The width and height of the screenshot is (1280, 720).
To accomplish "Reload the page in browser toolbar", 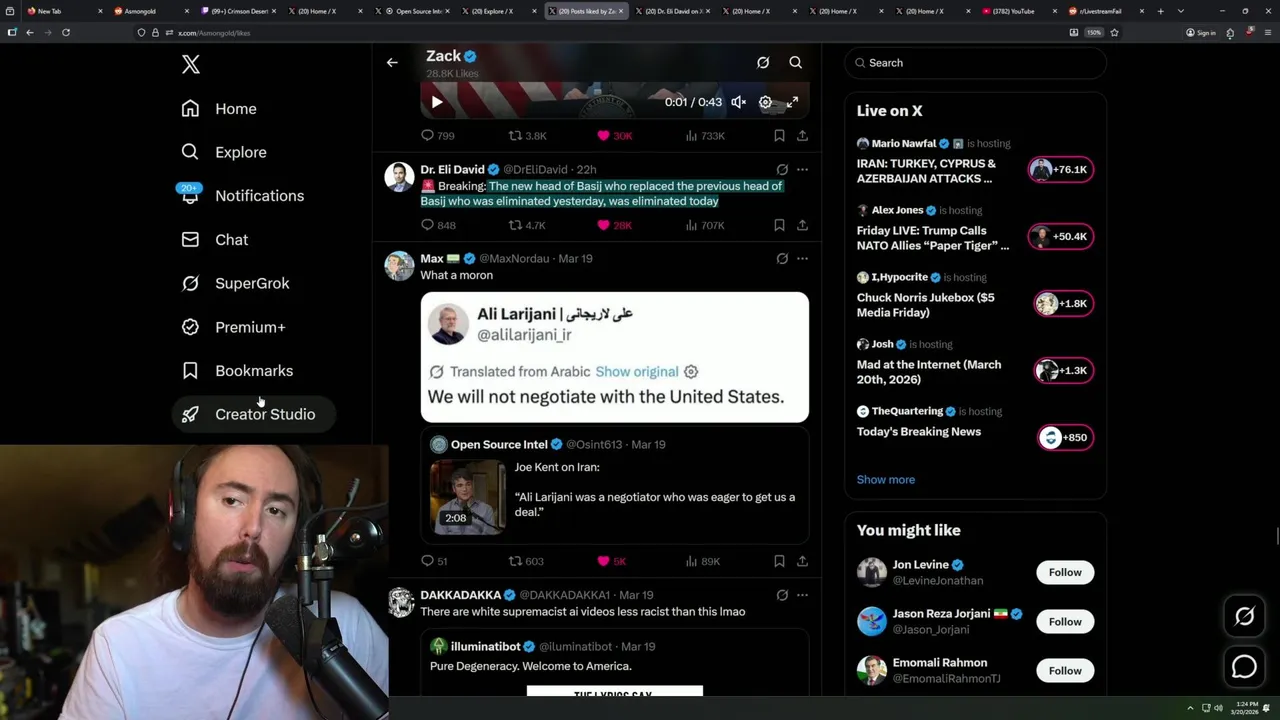I will tap(66, 33).
